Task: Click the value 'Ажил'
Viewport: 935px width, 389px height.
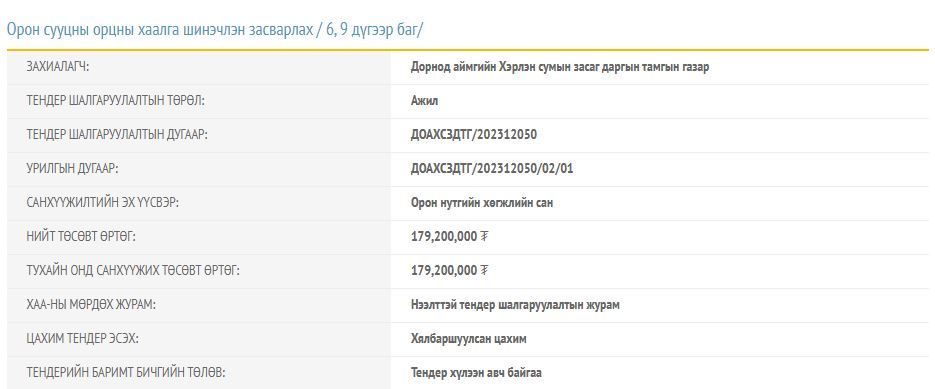Action: coord(425,101)
